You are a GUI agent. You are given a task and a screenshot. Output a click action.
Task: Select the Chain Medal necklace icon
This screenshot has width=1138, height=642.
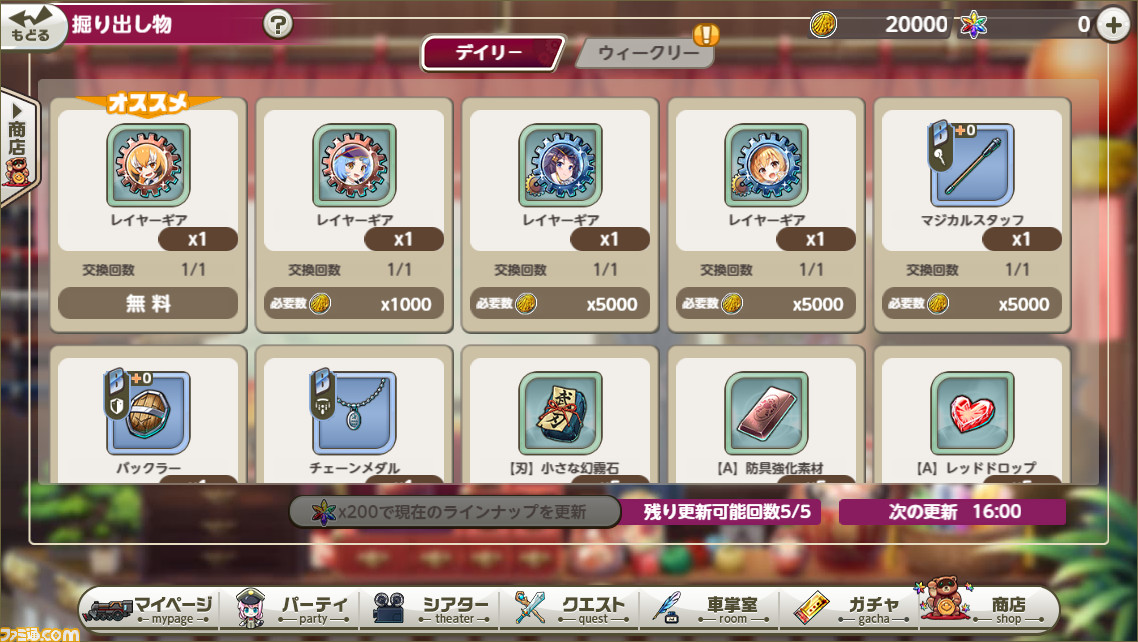point(354,412)
